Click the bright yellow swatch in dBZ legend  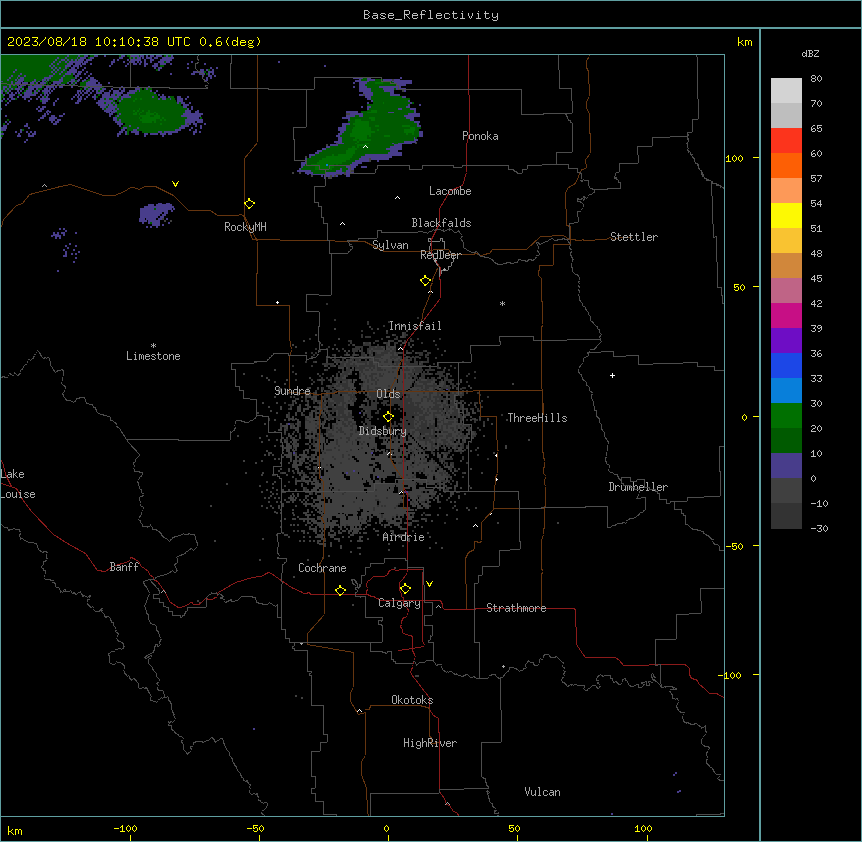click(x=786, y=216)
